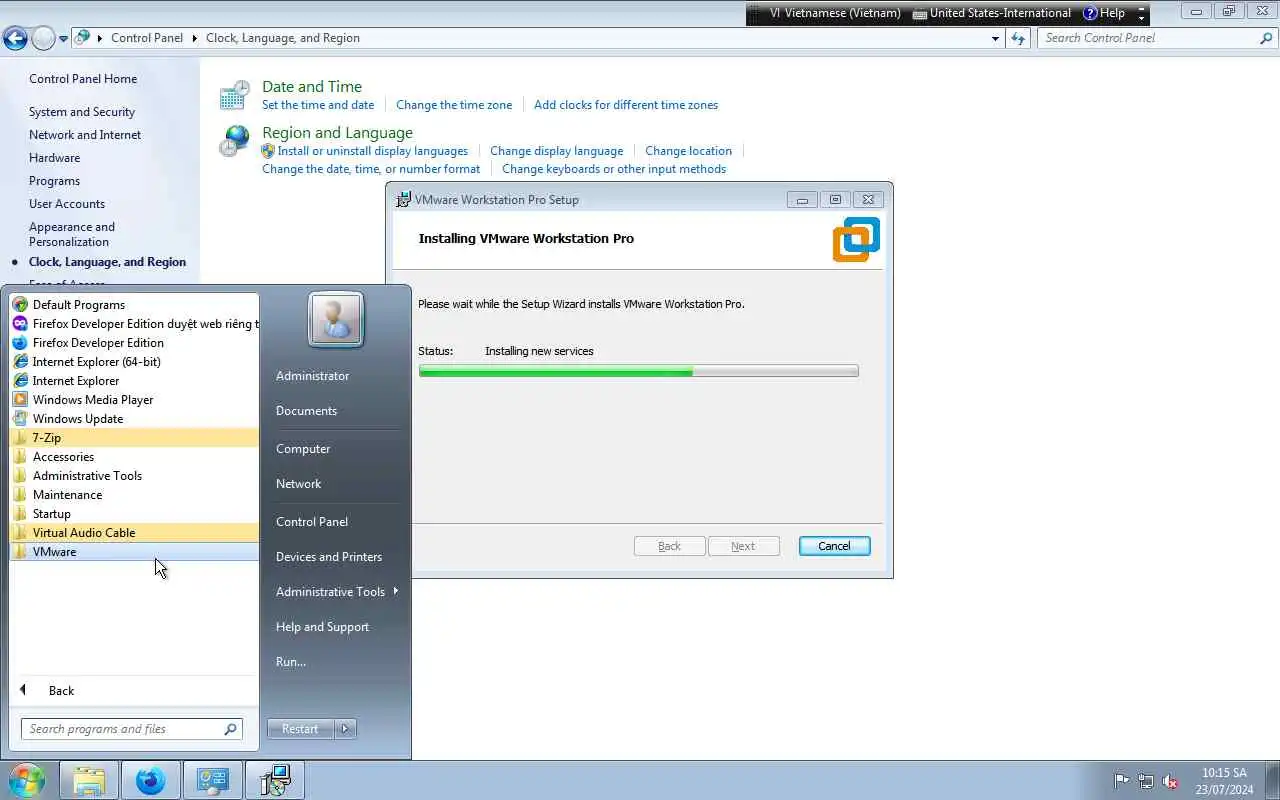Click the taskbar clock showing 10:15 SA

pos(1226,781)
